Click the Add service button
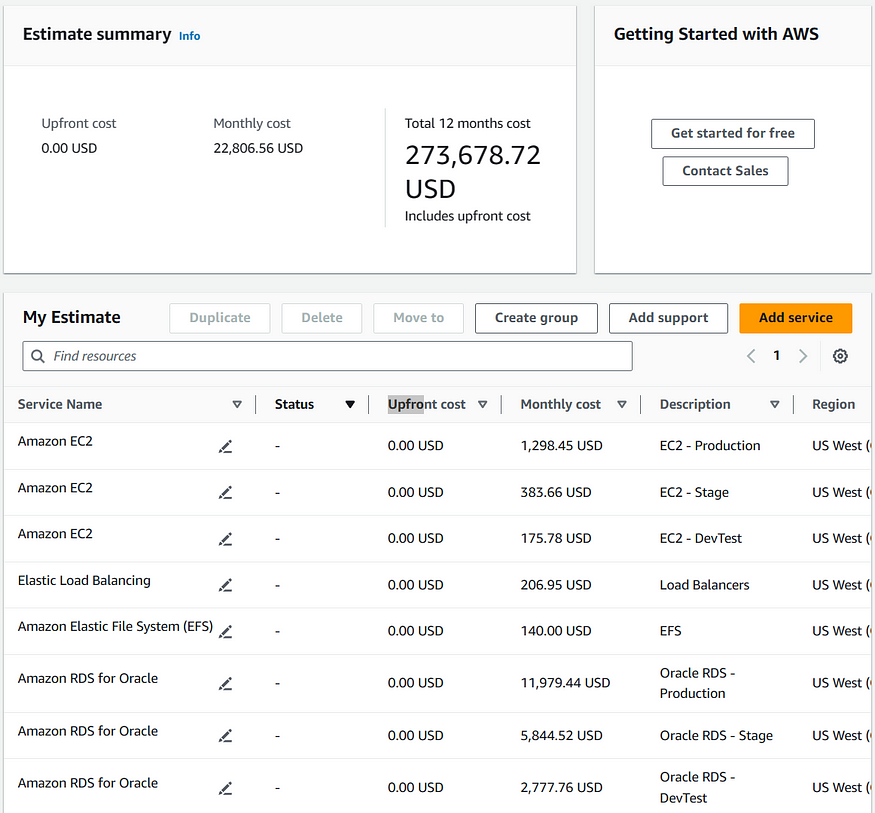The height and width of the screenshot is (813, 875). (795, 318)
